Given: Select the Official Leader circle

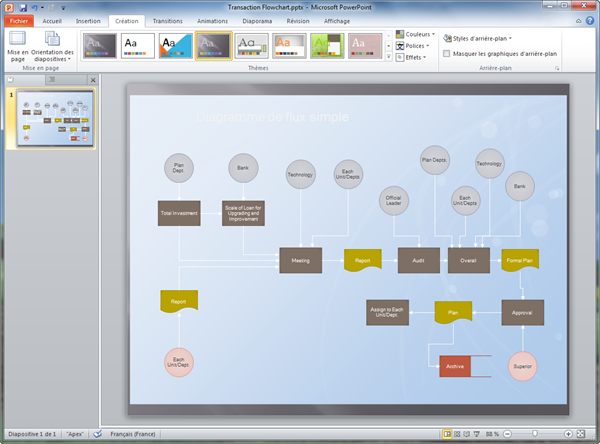Looking at the screenshot, I should 394,201.
